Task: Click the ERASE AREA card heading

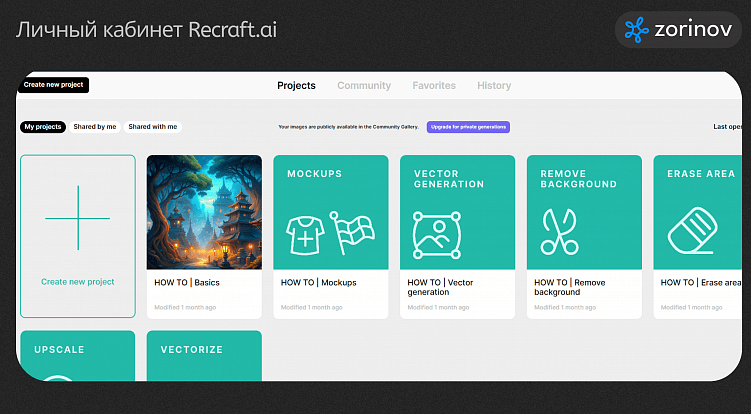Action: click(701, 174)
